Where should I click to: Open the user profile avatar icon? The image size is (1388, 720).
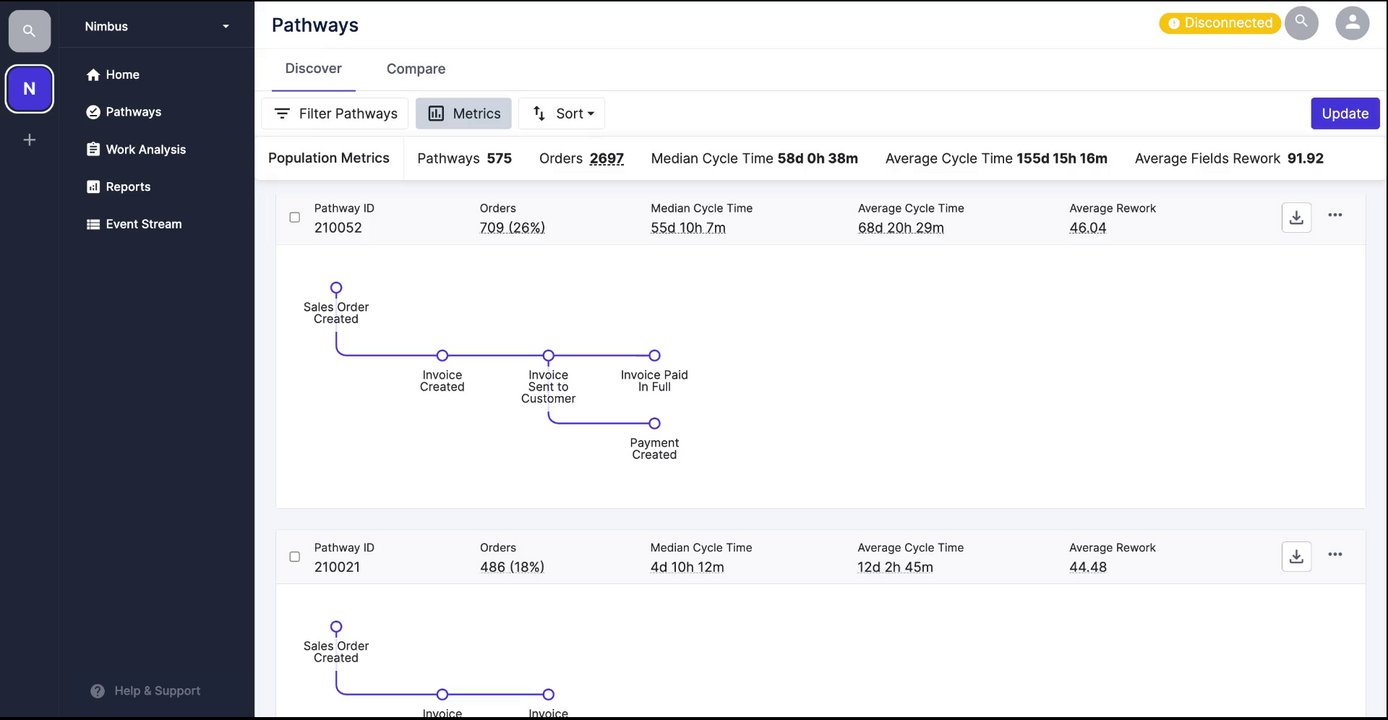1352,23
